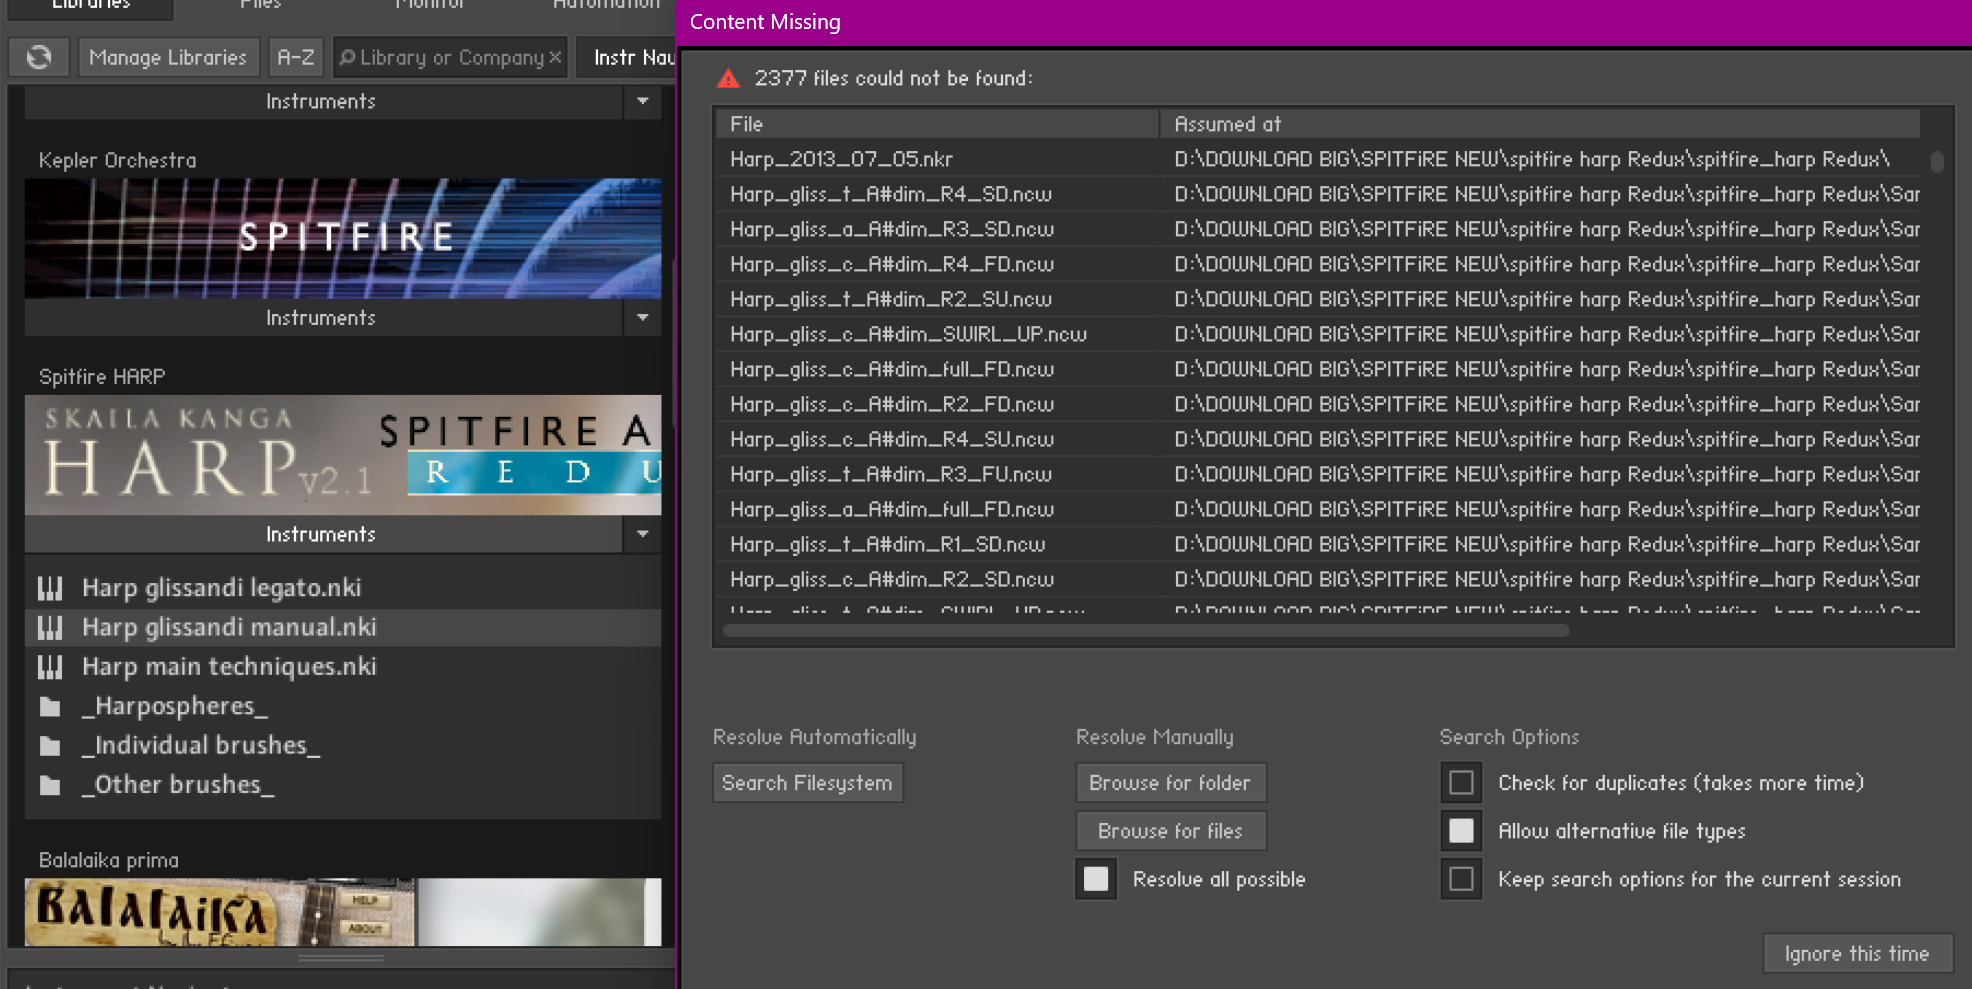Screen dimensions: 1972x989
Task: Click the Skaila Kanga Harp banner
Action: (x=343, y=455)
